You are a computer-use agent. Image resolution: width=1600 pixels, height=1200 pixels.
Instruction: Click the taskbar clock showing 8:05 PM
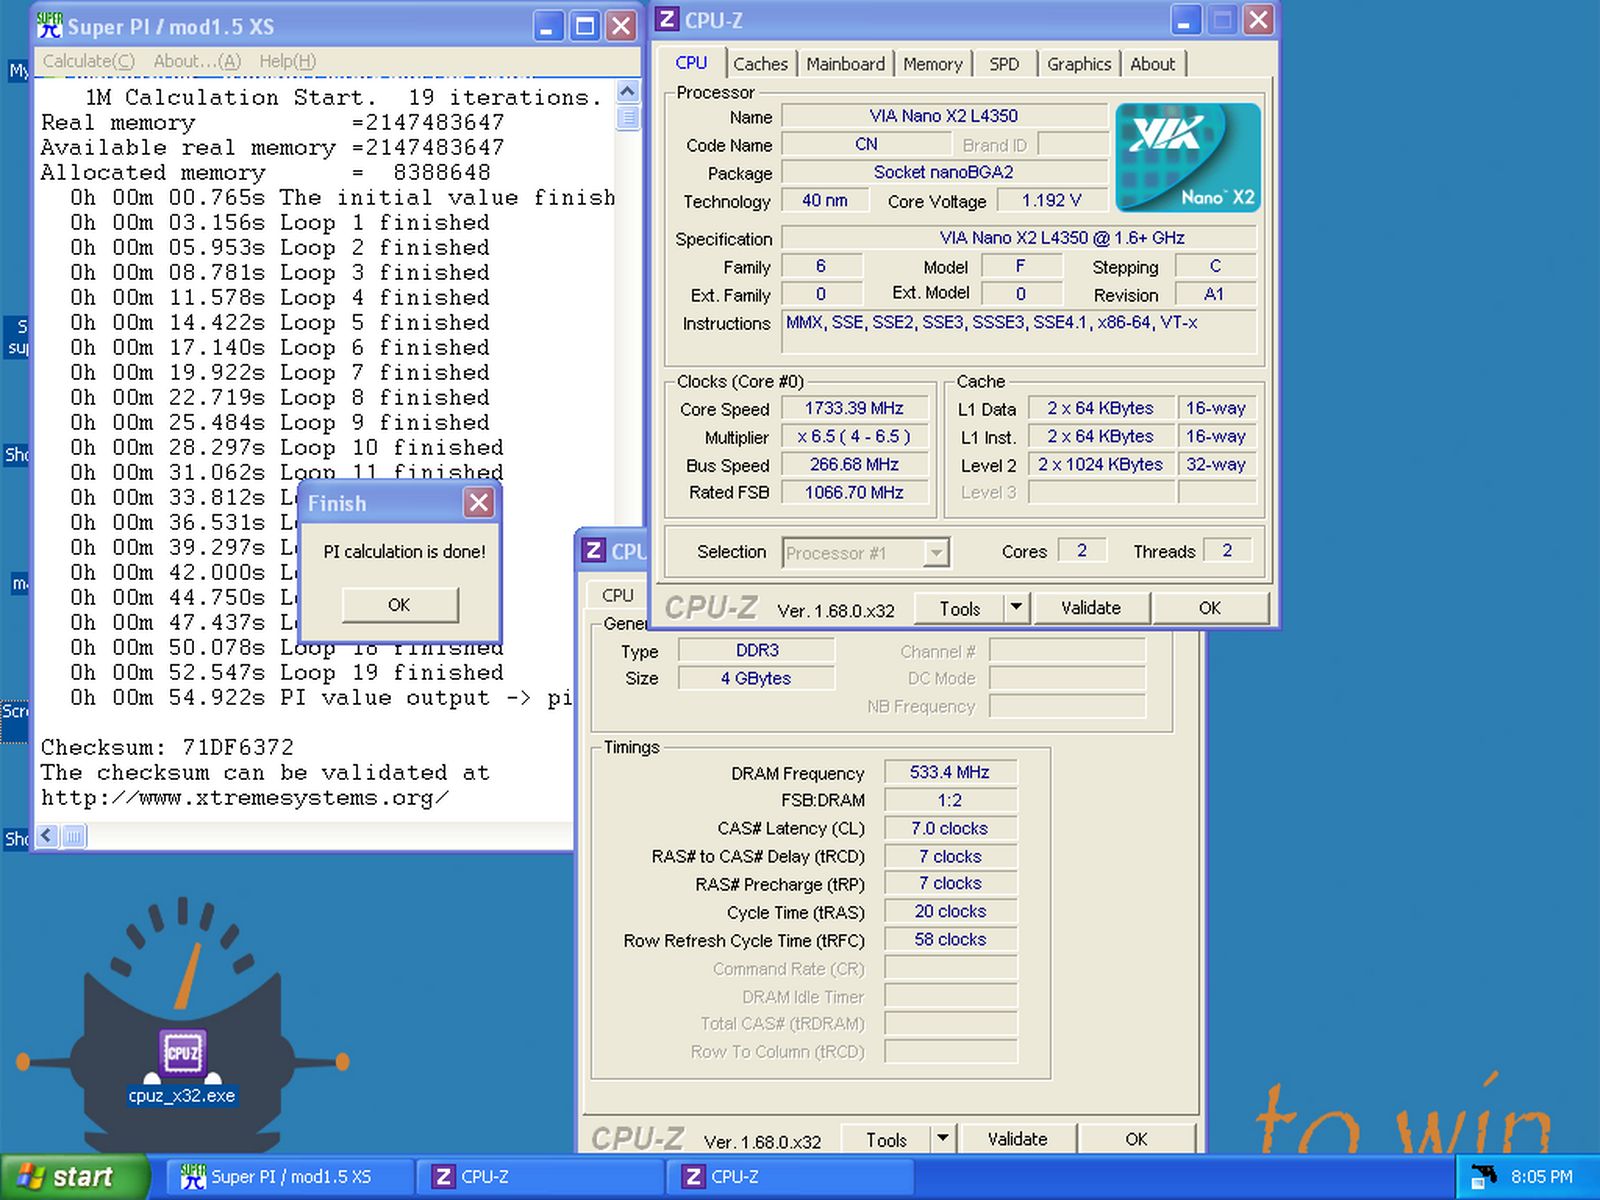point(1541,1177)
